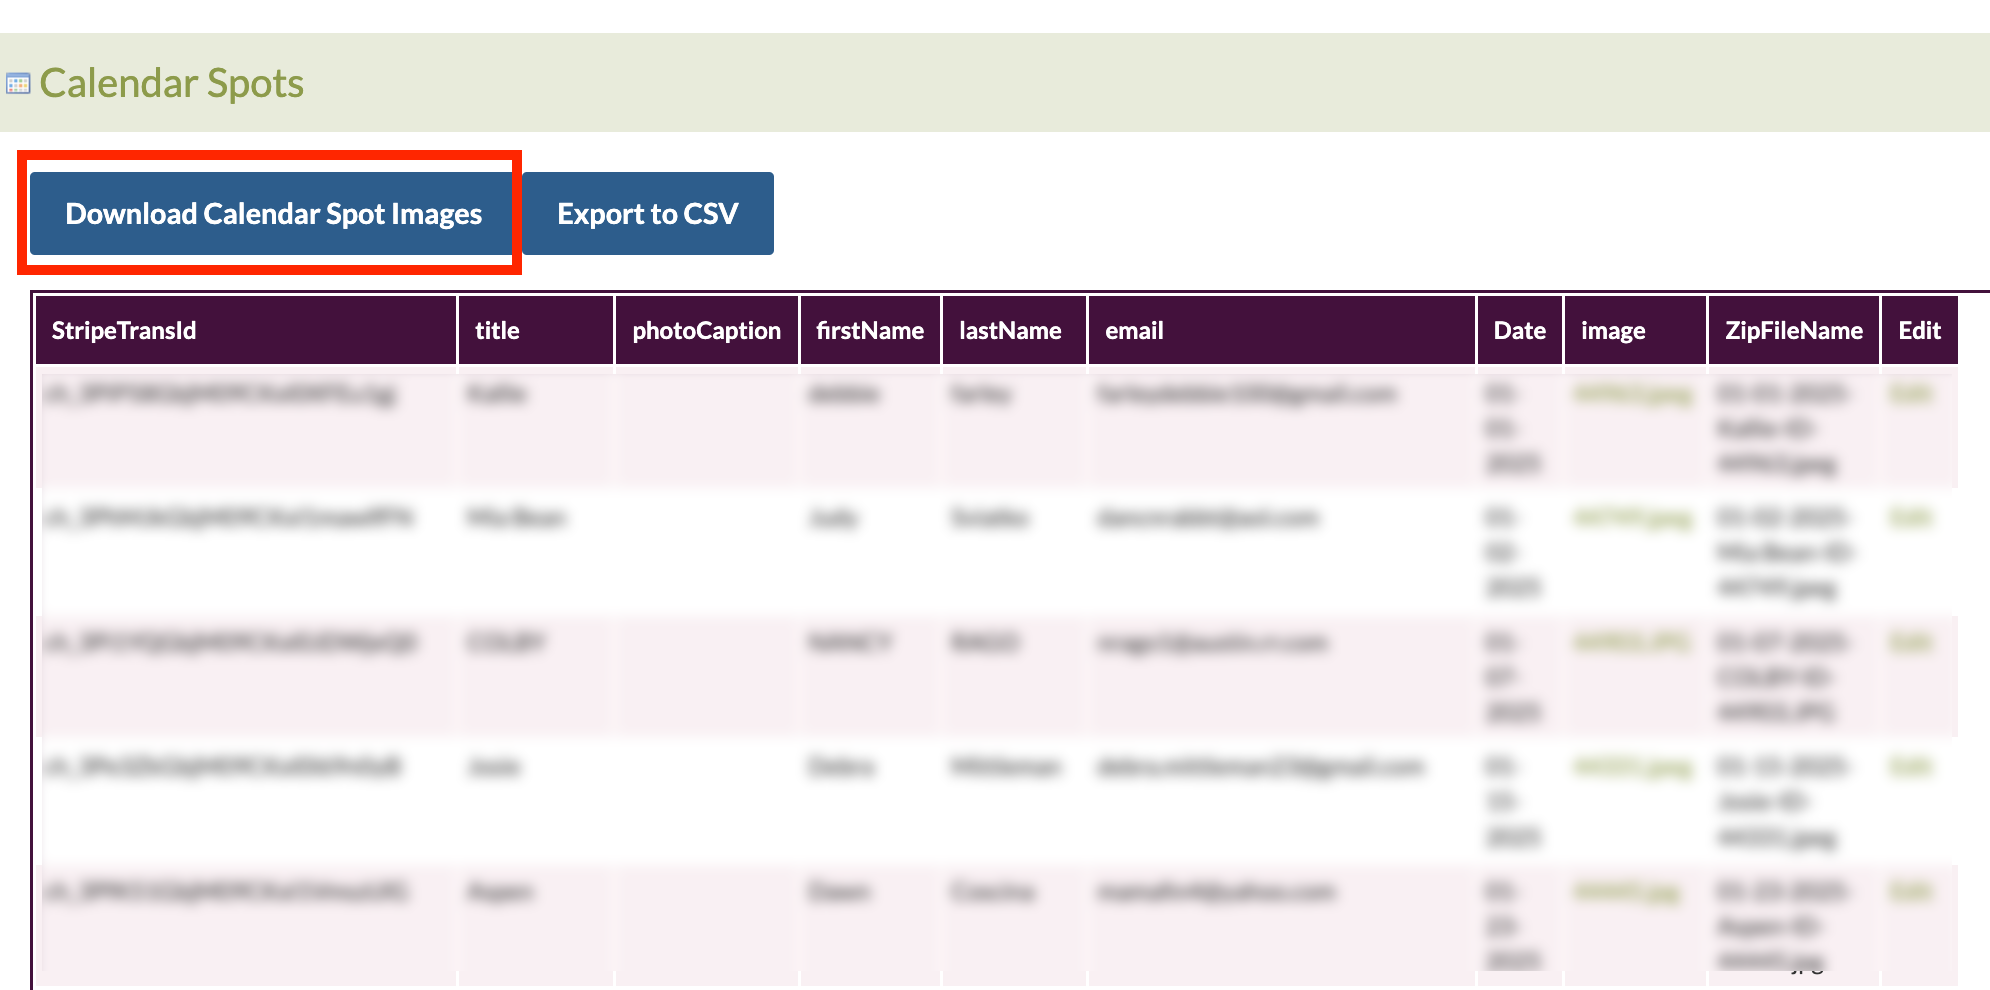Select the ZipFileName column header
1990x990 pixels.
coord(1793,331)
